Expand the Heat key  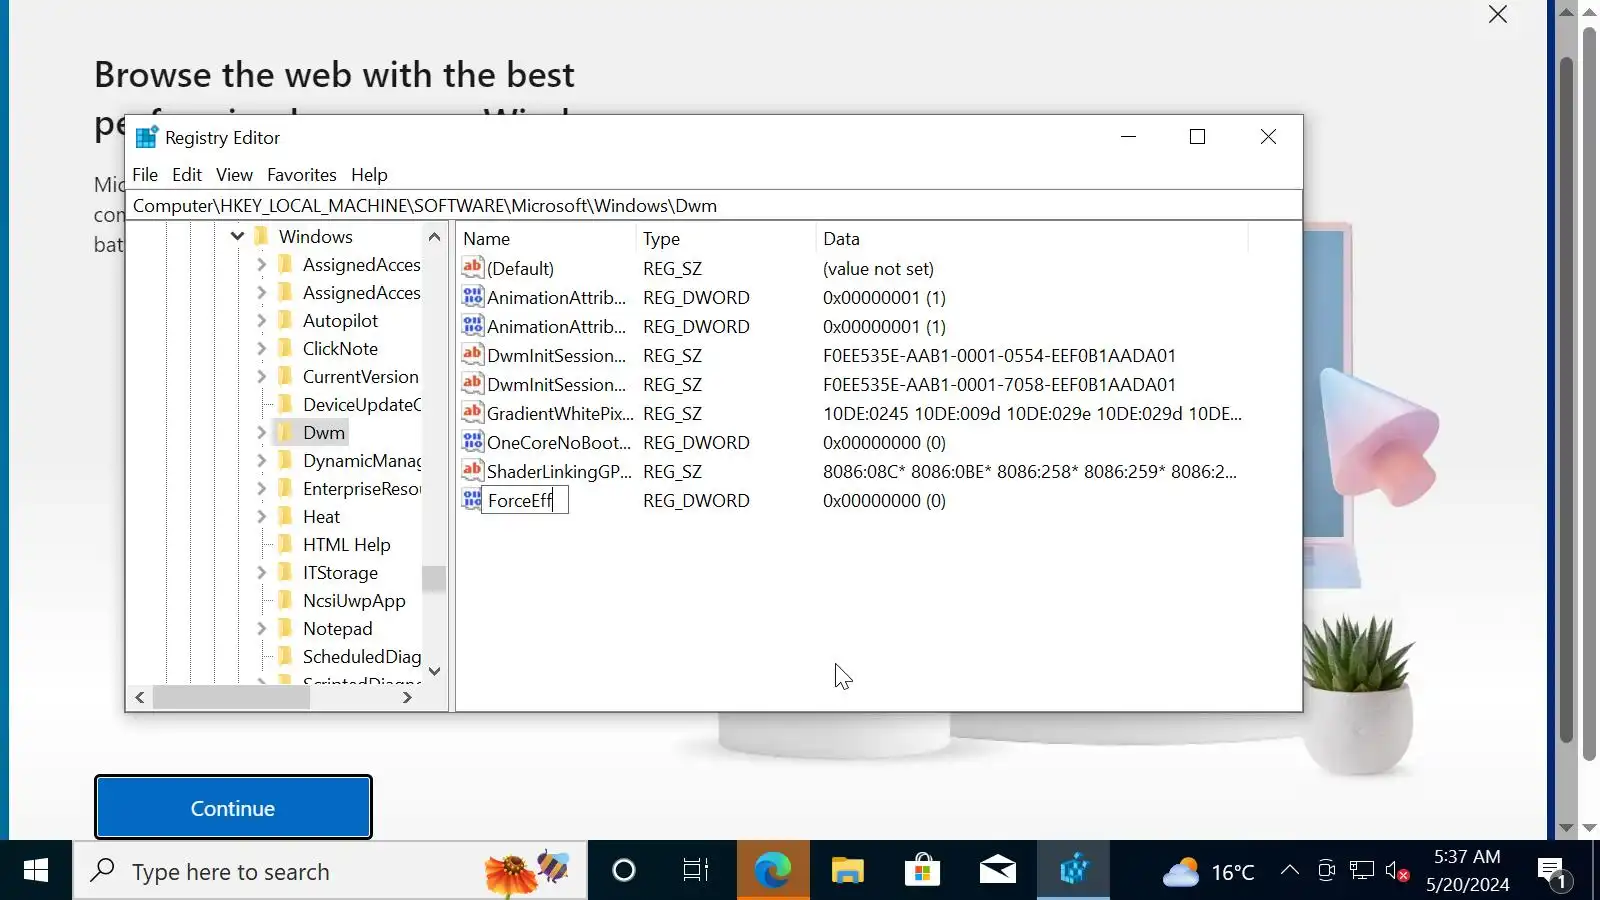coord(261,516)
